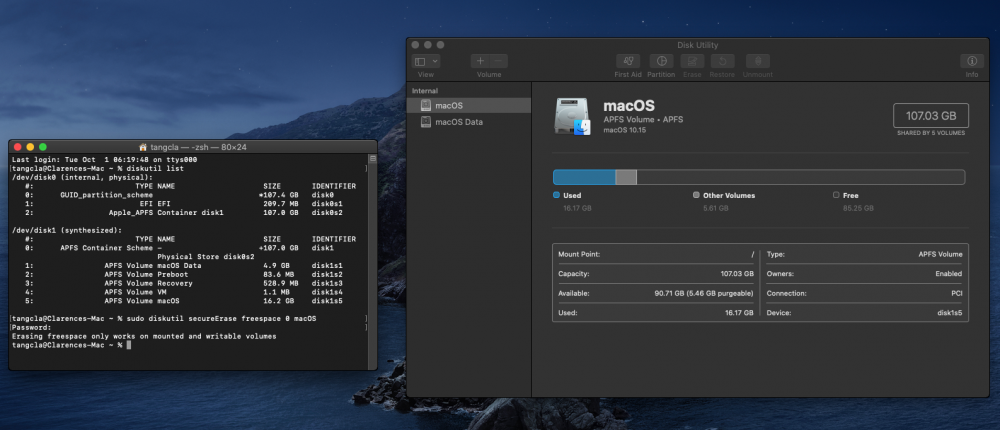Click the Free legend swatch

click(836, 195)
